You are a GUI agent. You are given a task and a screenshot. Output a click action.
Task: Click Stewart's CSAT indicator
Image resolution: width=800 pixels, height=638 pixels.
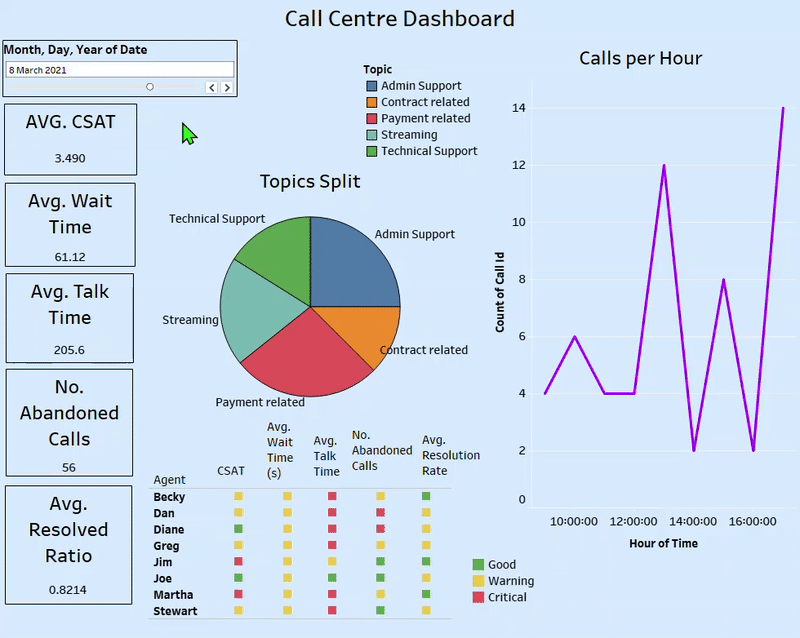(x=238, y=610)
